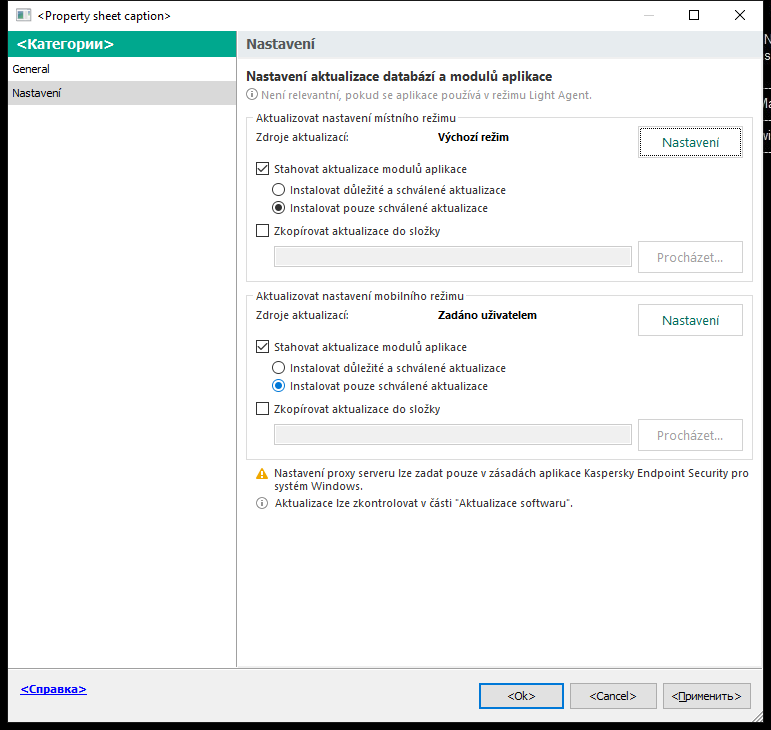Open the Справка help link
Image resolution: width=771 pixels, height=730 pixels.
point(54,689)
